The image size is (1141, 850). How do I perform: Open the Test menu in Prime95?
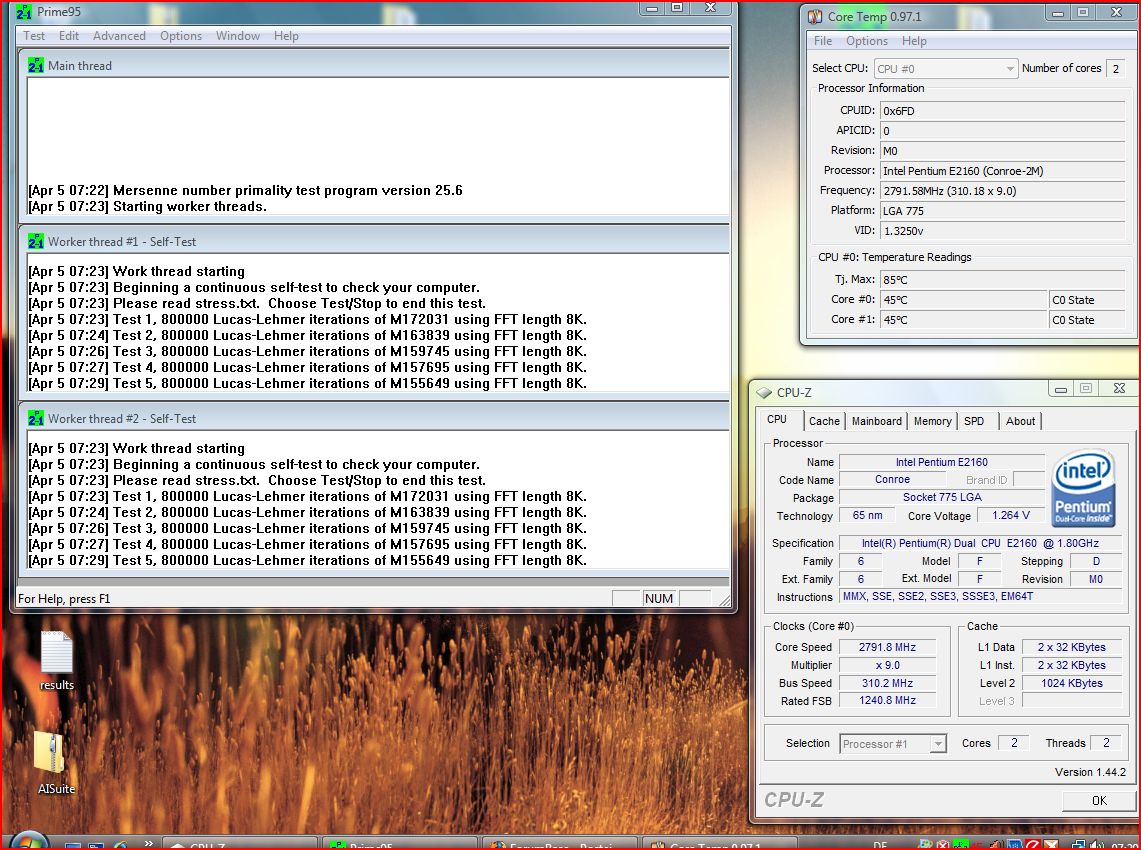coord(33,36)
